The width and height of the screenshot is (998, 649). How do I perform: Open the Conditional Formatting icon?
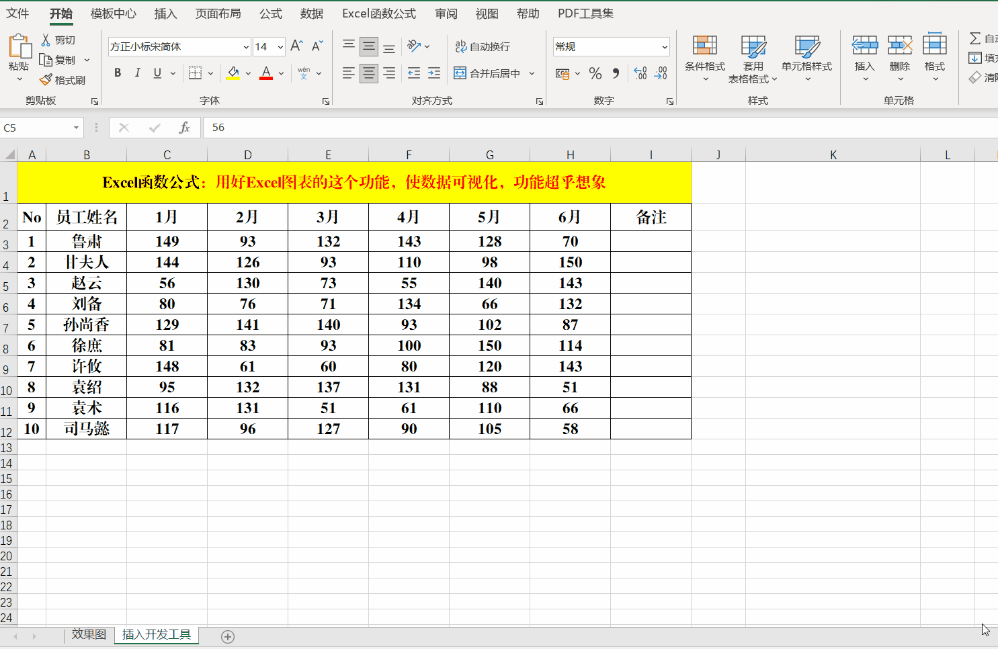[705, 46]
